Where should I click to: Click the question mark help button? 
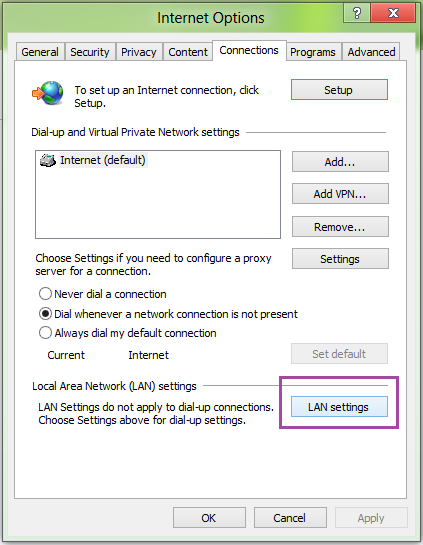click(x=357, y=14)
